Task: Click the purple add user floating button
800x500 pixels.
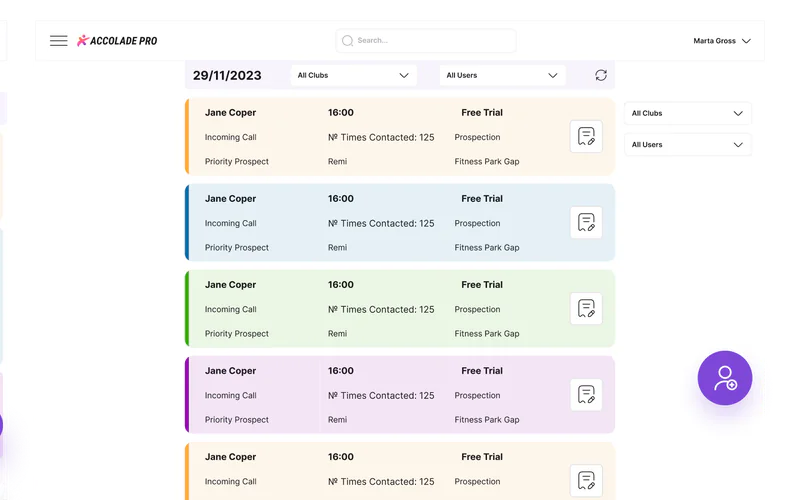Action: click(724, 378)
